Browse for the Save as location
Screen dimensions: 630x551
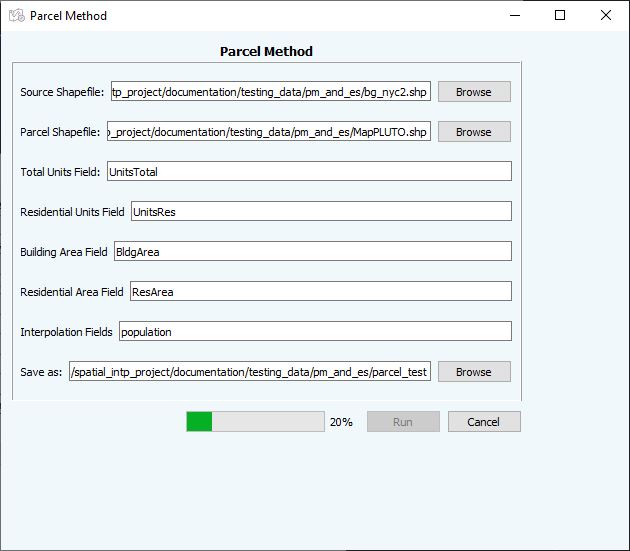tap(474, 372)
